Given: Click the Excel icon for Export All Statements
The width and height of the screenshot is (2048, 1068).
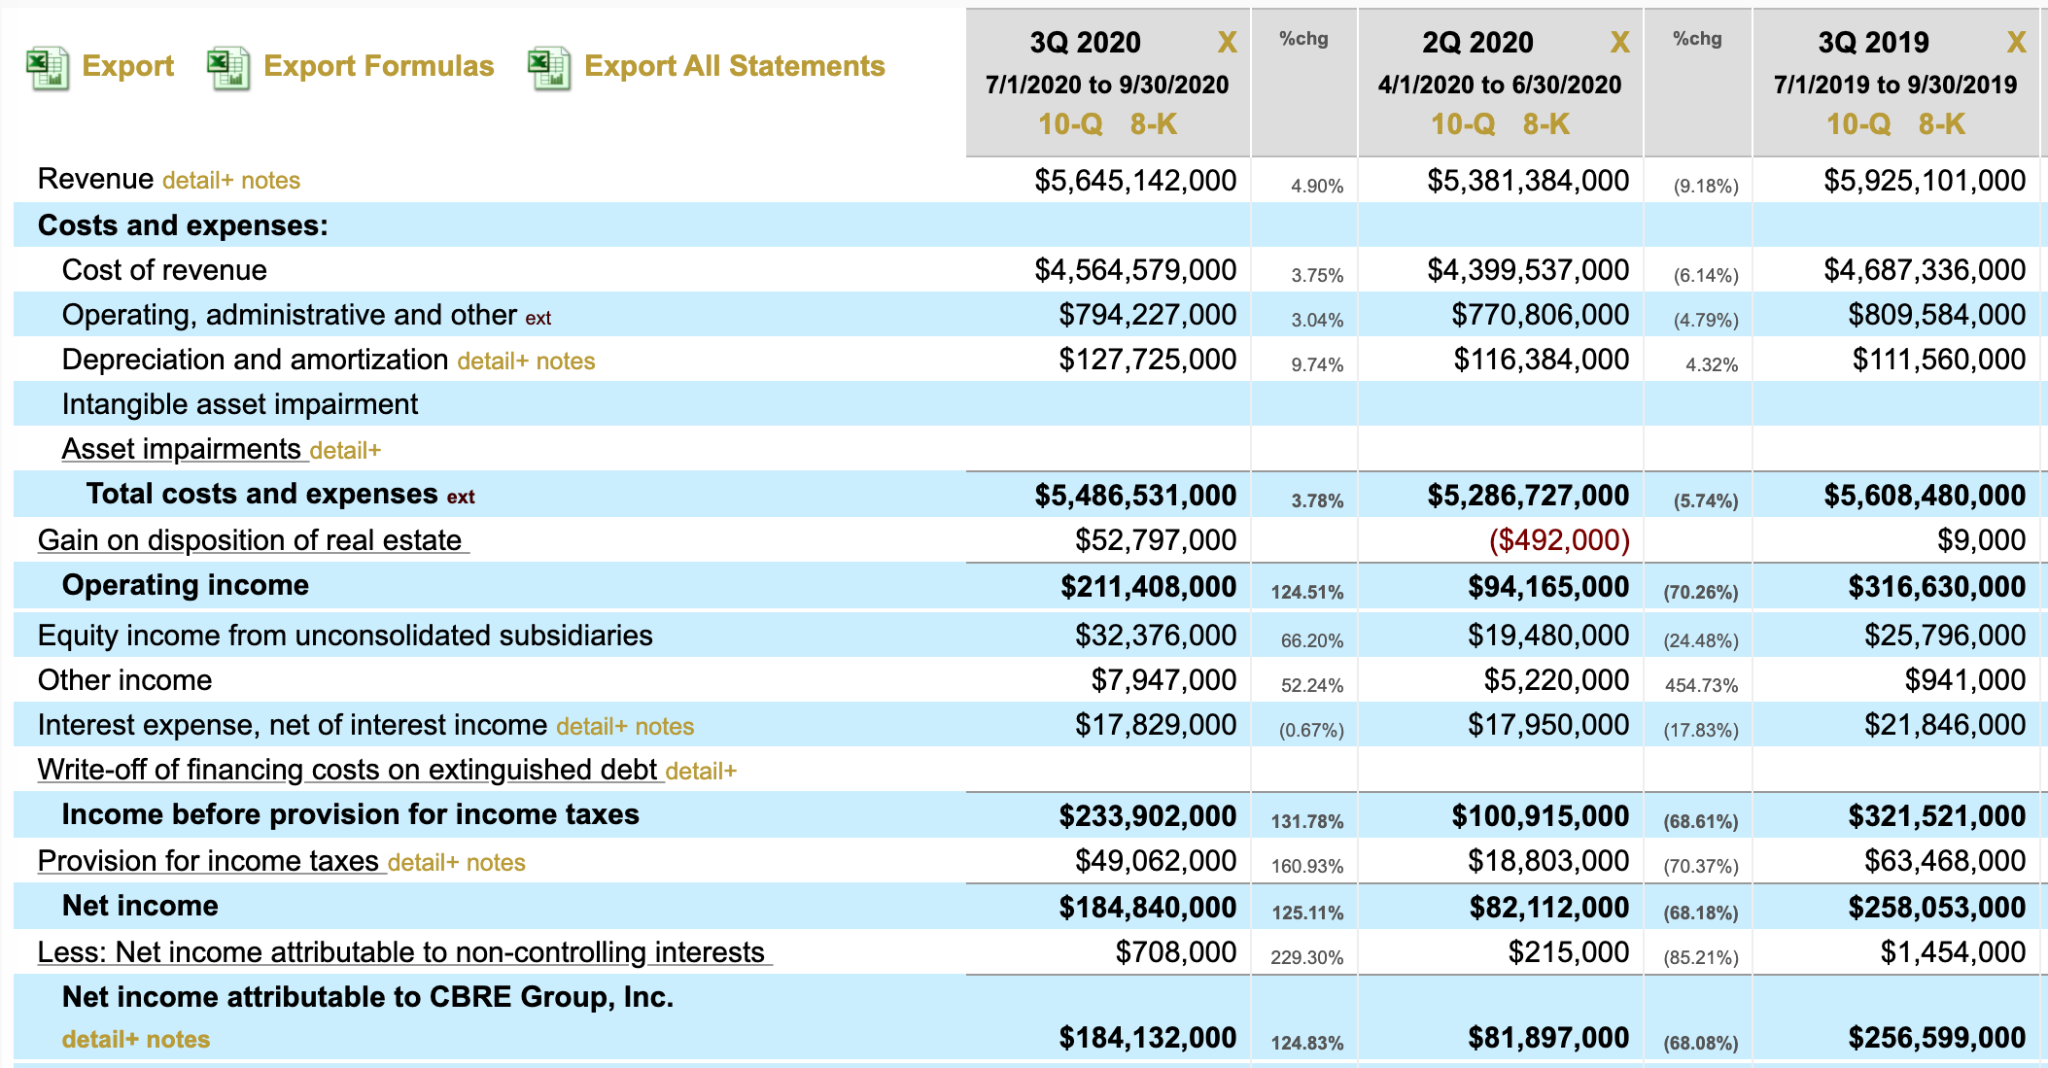Looking at the screenshot, I should [549, 68].
